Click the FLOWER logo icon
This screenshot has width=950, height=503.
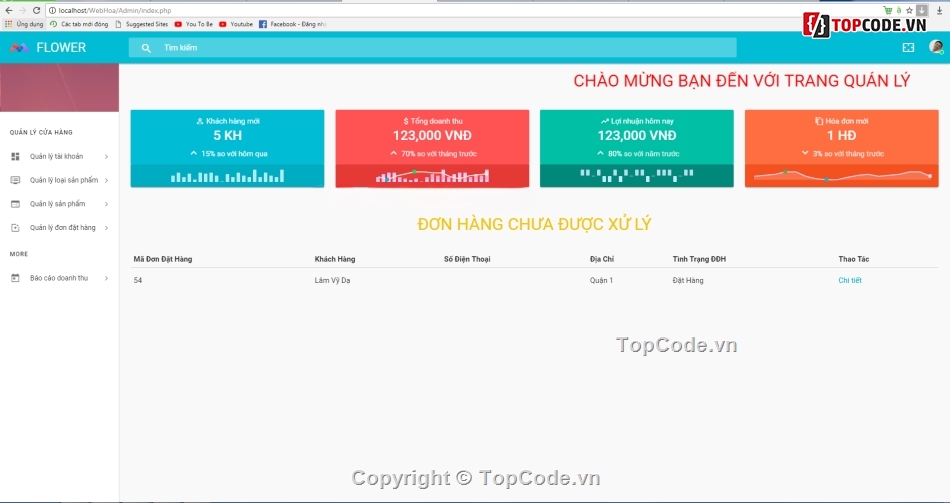[x=19, y=47]
